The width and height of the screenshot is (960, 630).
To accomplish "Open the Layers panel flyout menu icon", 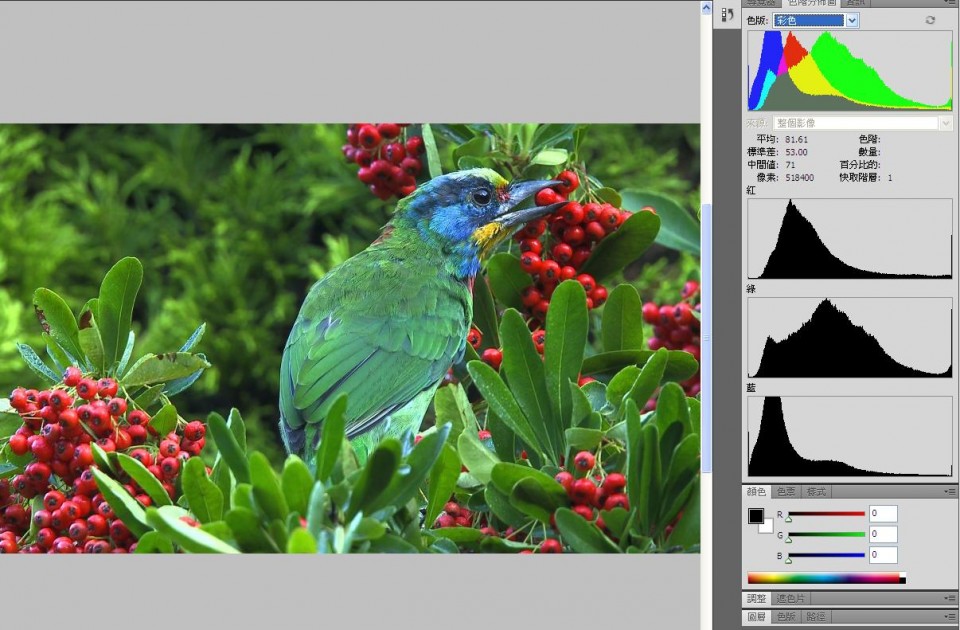I will (949, 617).
